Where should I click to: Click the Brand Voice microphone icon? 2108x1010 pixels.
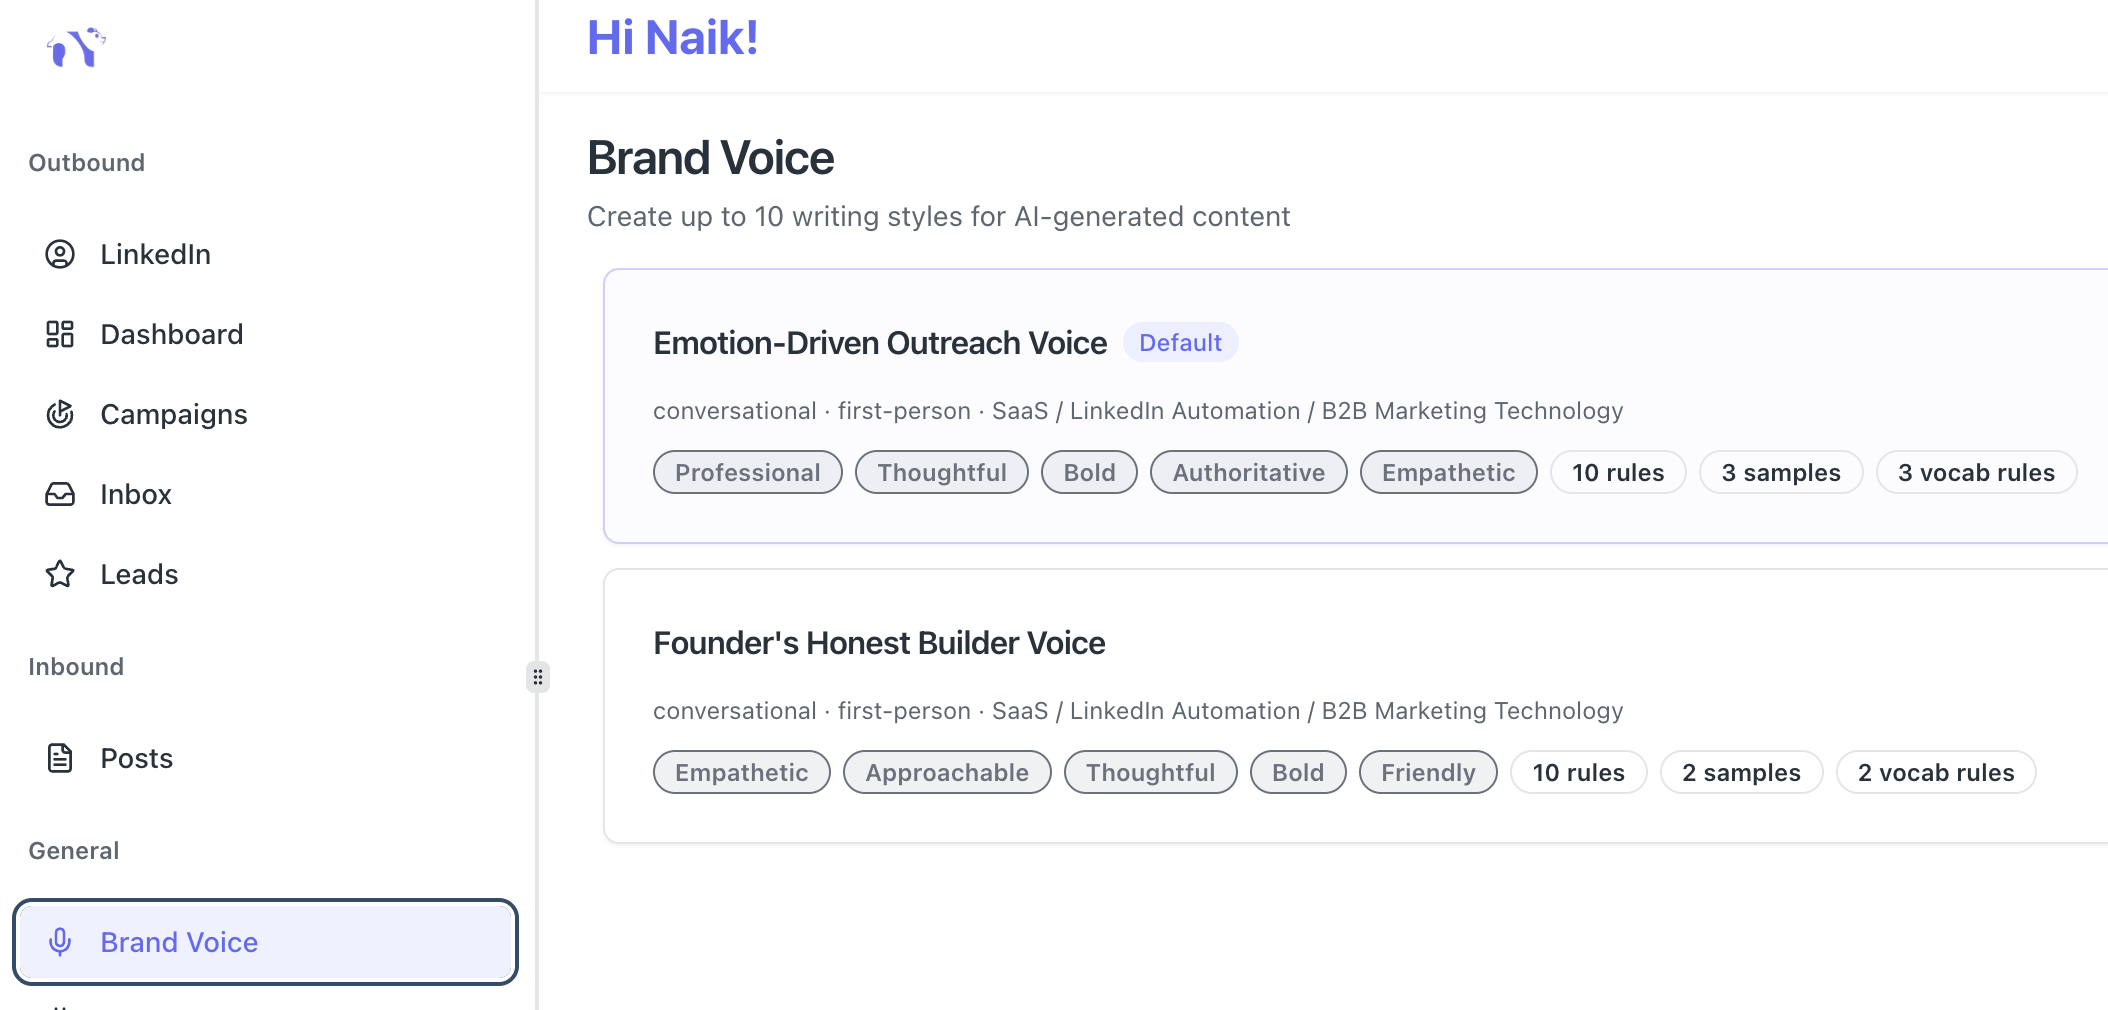(x=60, y=942)
